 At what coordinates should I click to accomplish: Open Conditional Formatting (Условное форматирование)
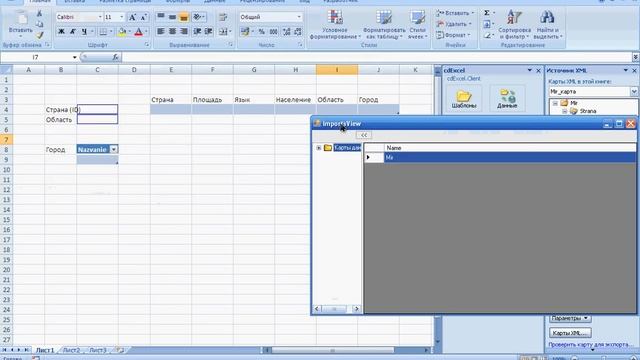click(335, 24)
